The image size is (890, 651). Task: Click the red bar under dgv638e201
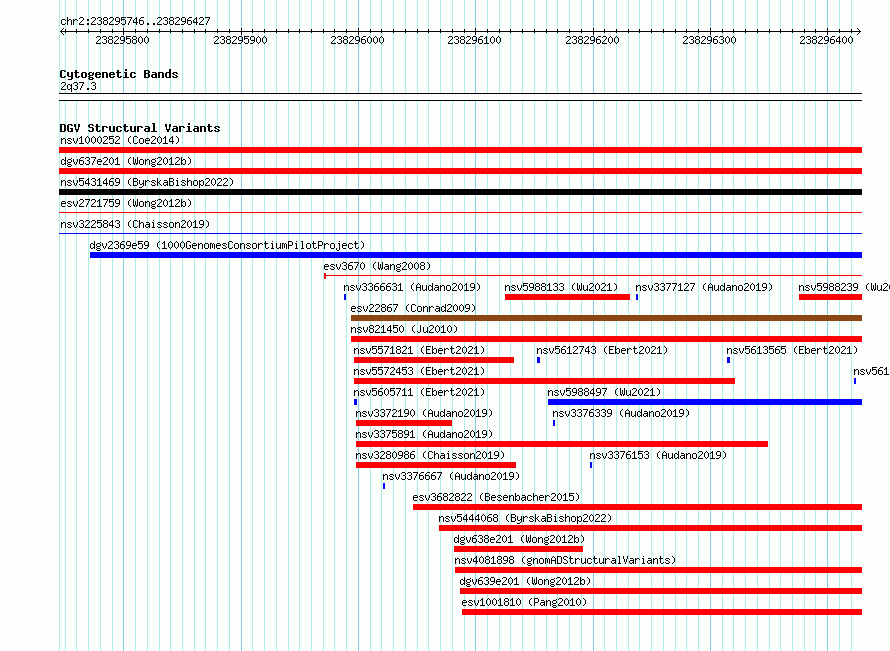[518, 549]
